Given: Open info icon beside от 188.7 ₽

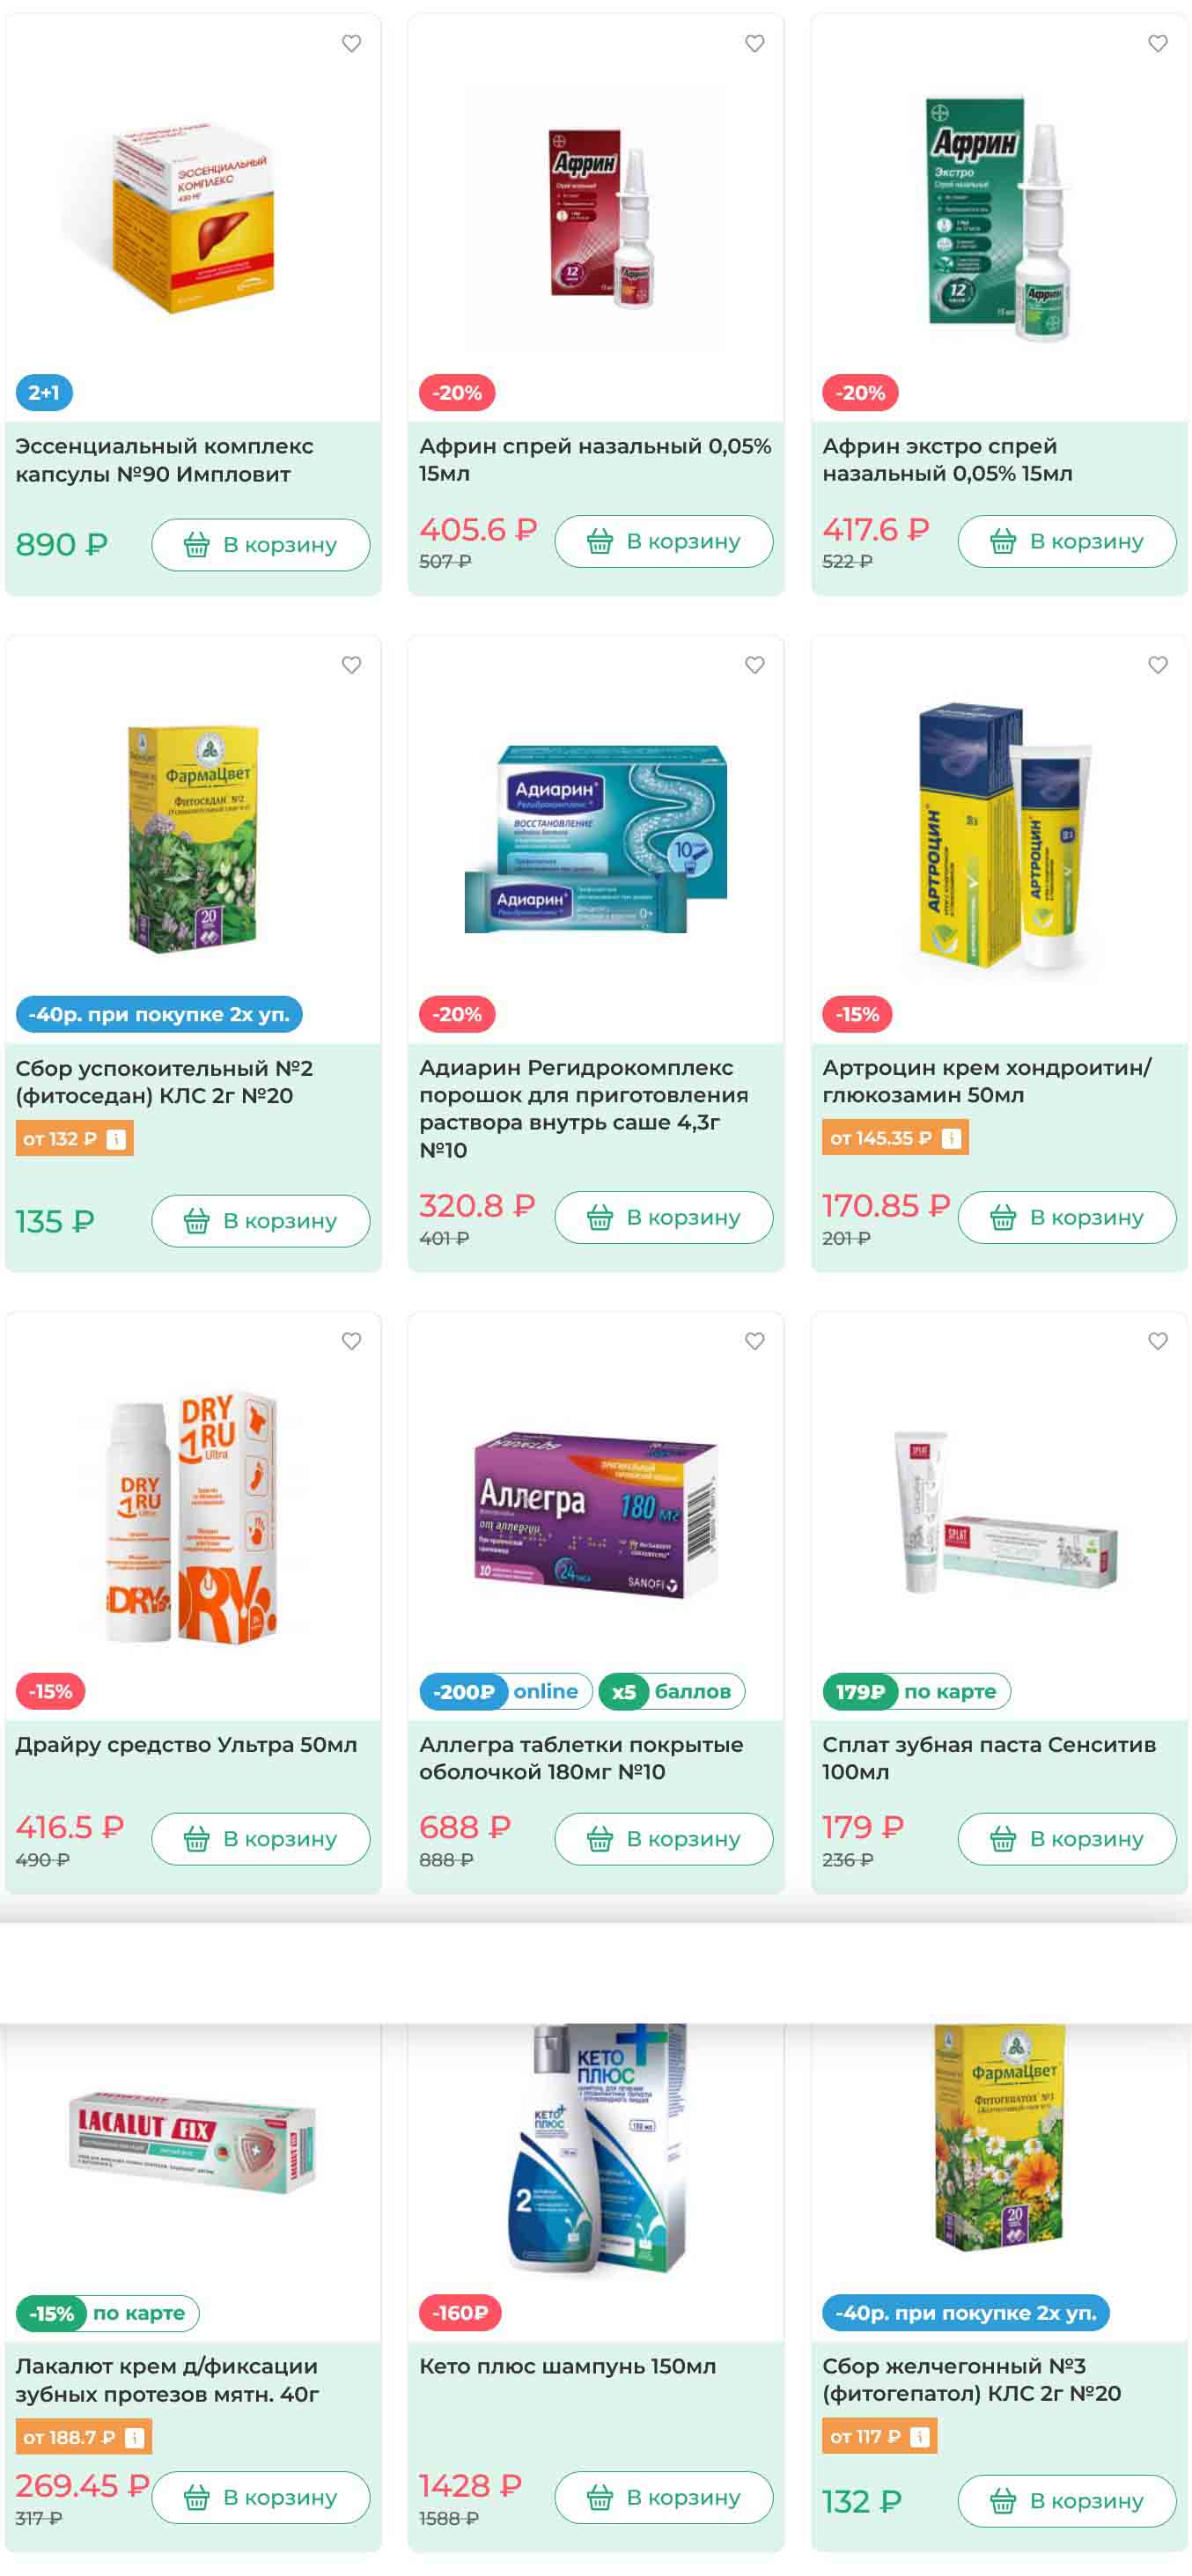Looking at the screenshot, I should click(x=135, y=2437).
